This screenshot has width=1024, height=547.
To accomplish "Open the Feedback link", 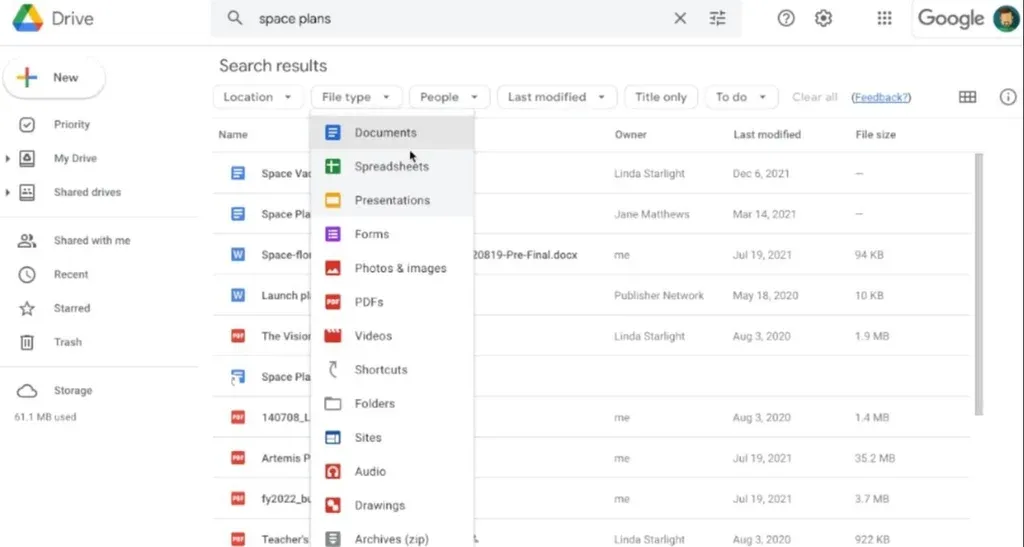I will [x=880, y=97].
